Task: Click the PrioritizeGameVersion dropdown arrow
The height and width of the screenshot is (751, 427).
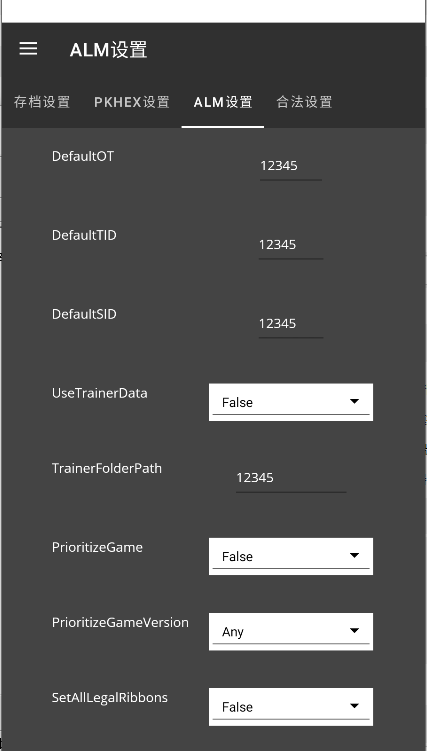Action: (x=354, y=631)
